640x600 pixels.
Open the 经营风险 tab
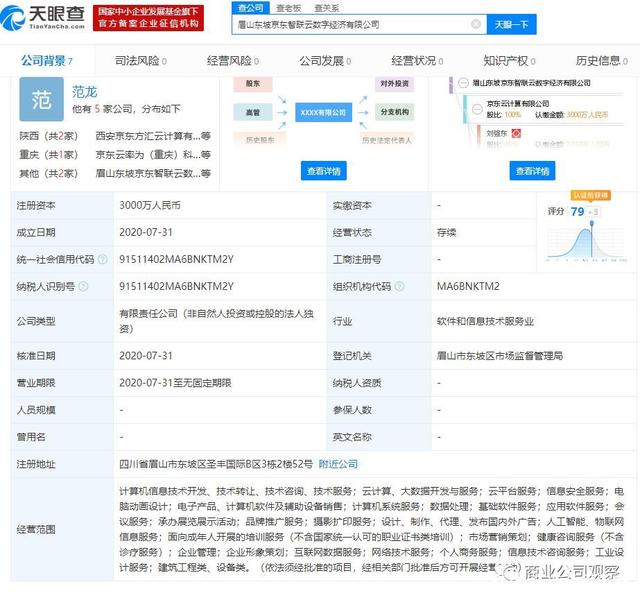tap(233, 61)
